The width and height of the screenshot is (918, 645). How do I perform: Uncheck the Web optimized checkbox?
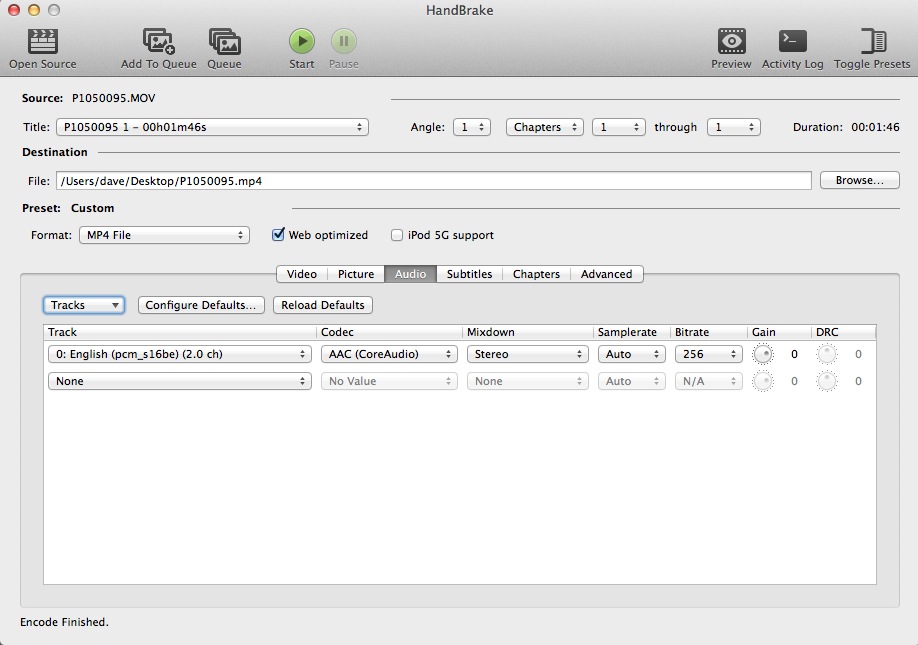click(x=279, y=235)
